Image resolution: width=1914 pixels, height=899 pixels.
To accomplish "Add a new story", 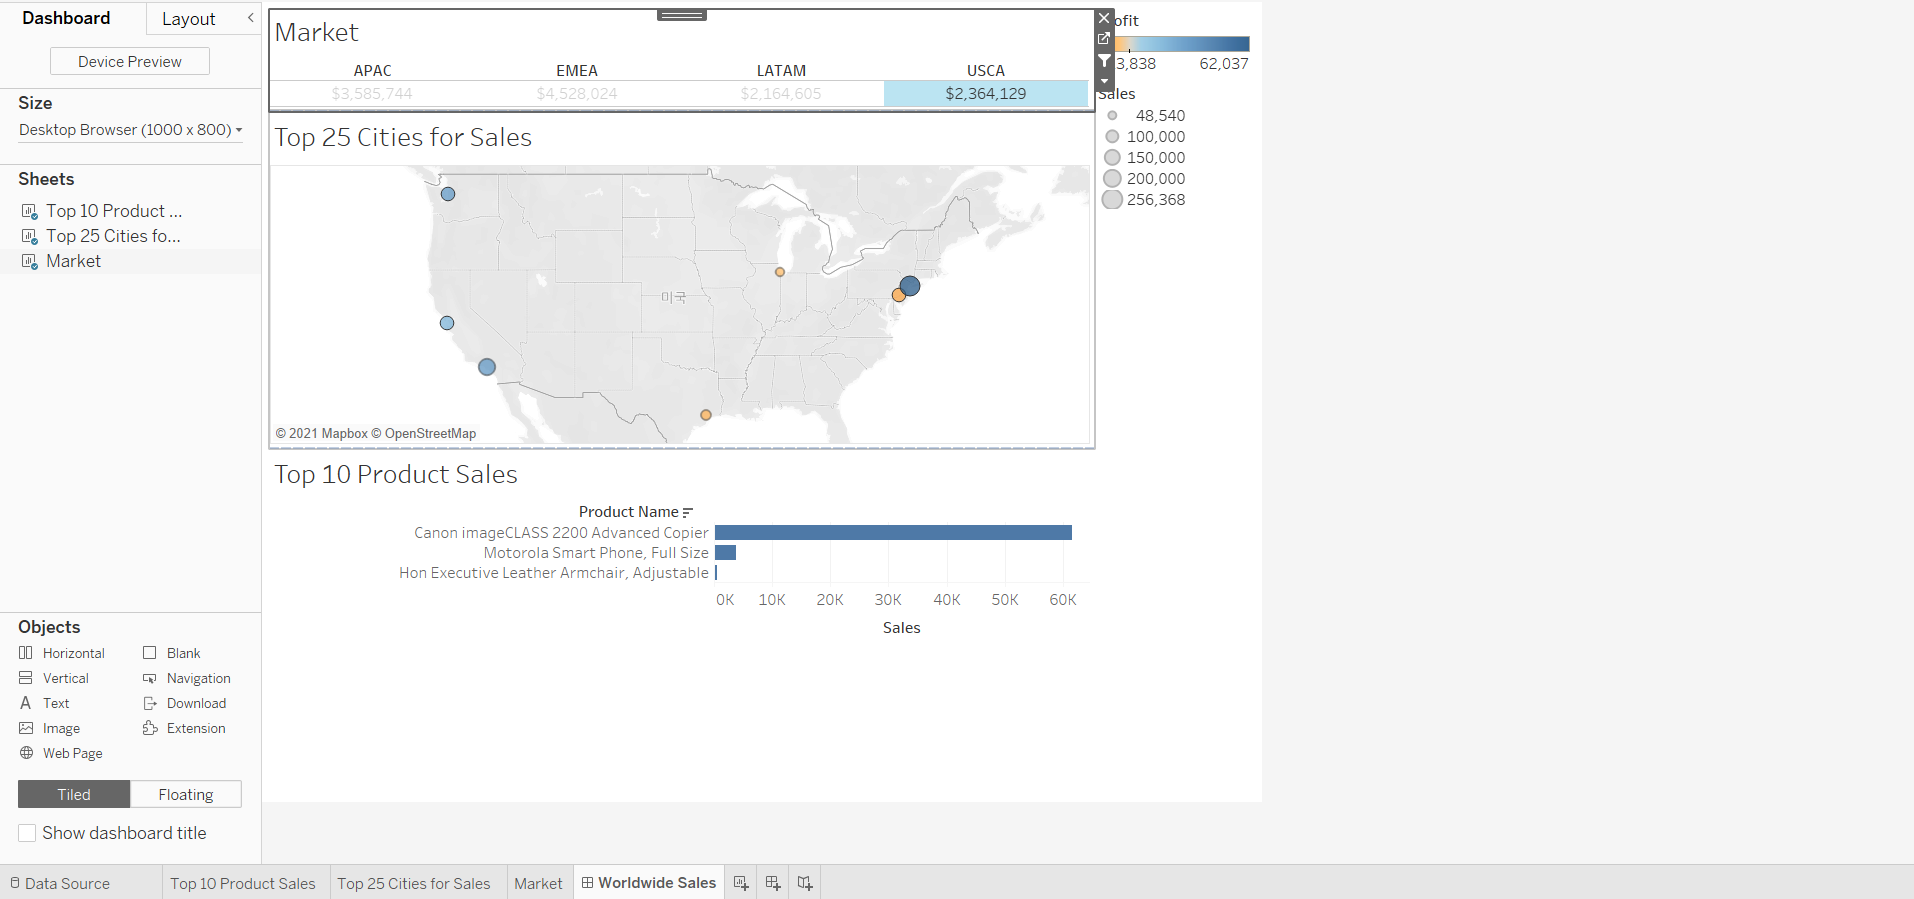I will [x=805, y=883].
